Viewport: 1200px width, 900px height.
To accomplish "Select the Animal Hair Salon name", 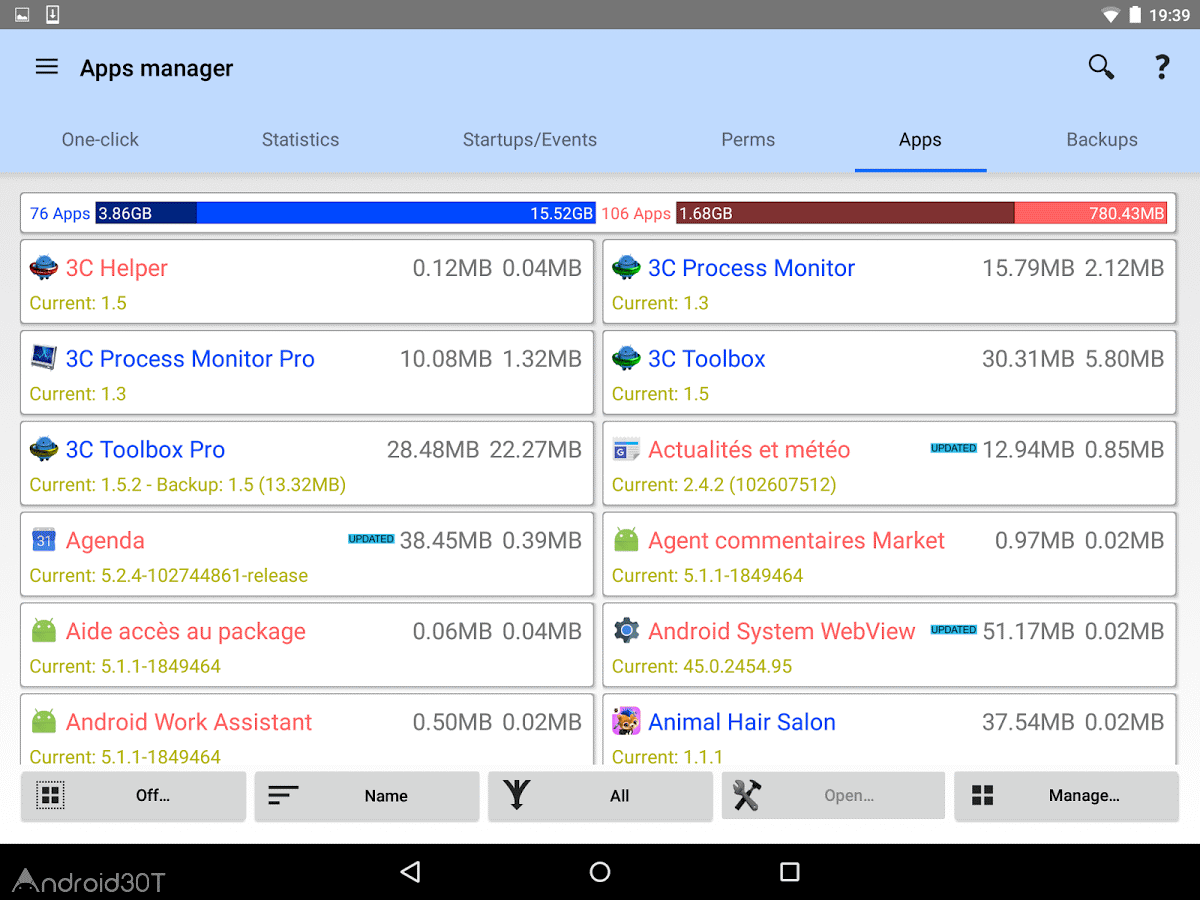I will (x=742, y=722).
